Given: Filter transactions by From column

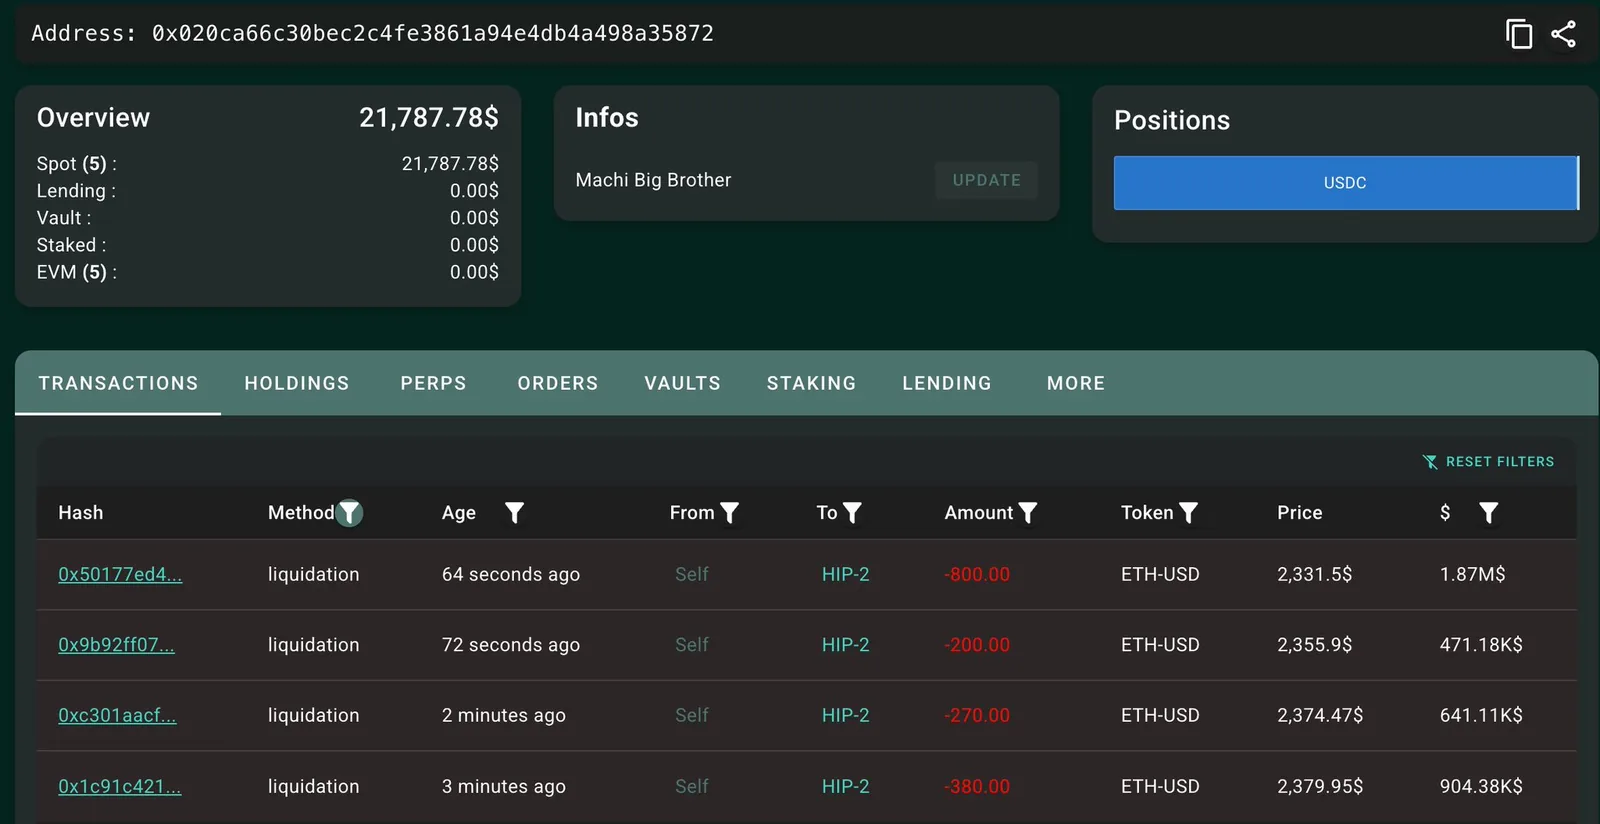Looking at the screenshot, I should (730, 513).
